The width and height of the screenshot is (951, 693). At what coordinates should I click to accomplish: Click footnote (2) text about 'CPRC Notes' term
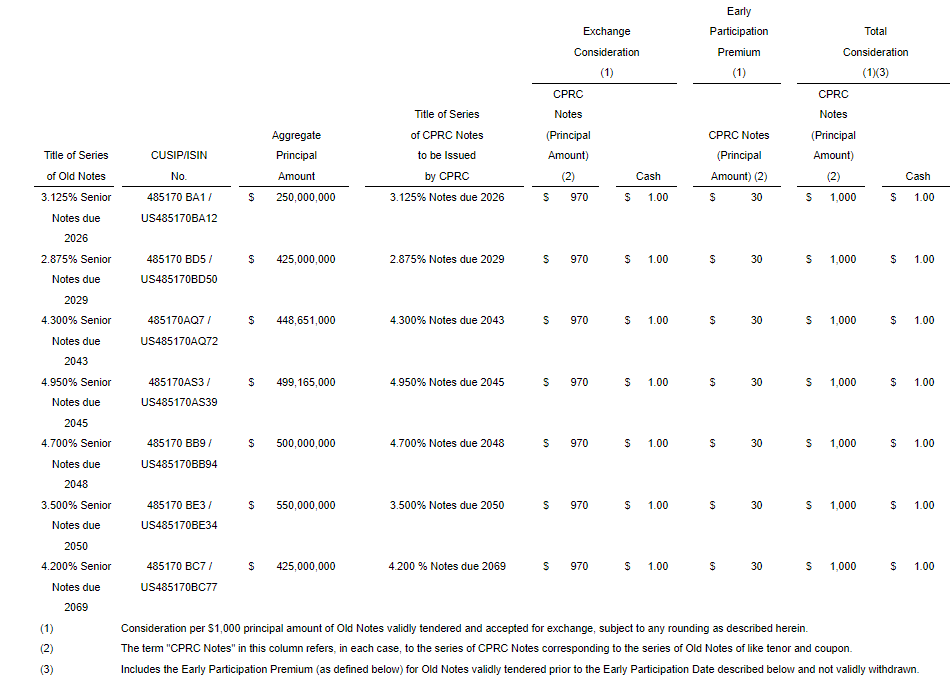point(486,649)
